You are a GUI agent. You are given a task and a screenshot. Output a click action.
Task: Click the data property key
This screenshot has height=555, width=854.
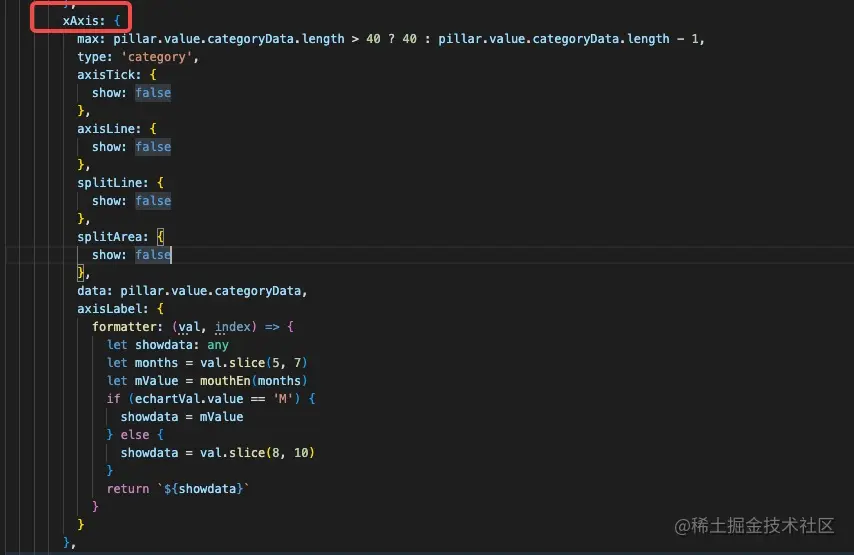click(92, 291)
